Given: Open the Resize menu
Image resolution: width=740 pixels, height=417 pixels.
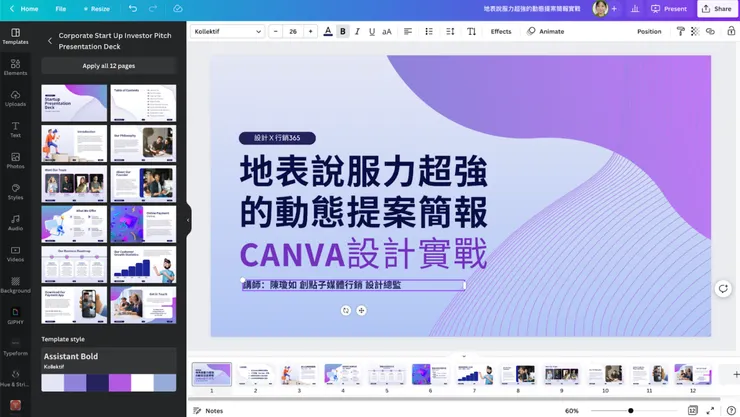Looking at the screenshot, I should pos(96,8).
